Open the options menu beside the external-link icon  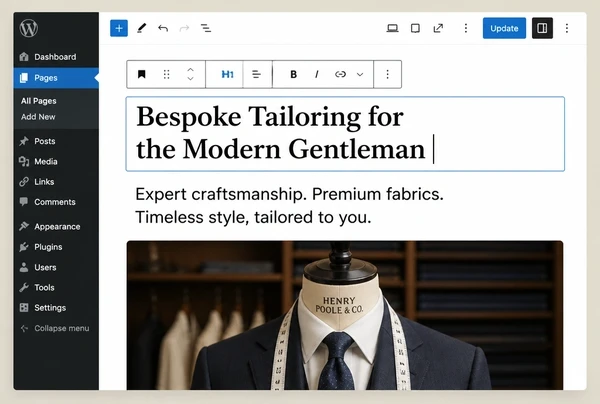(x=466, y=28)
